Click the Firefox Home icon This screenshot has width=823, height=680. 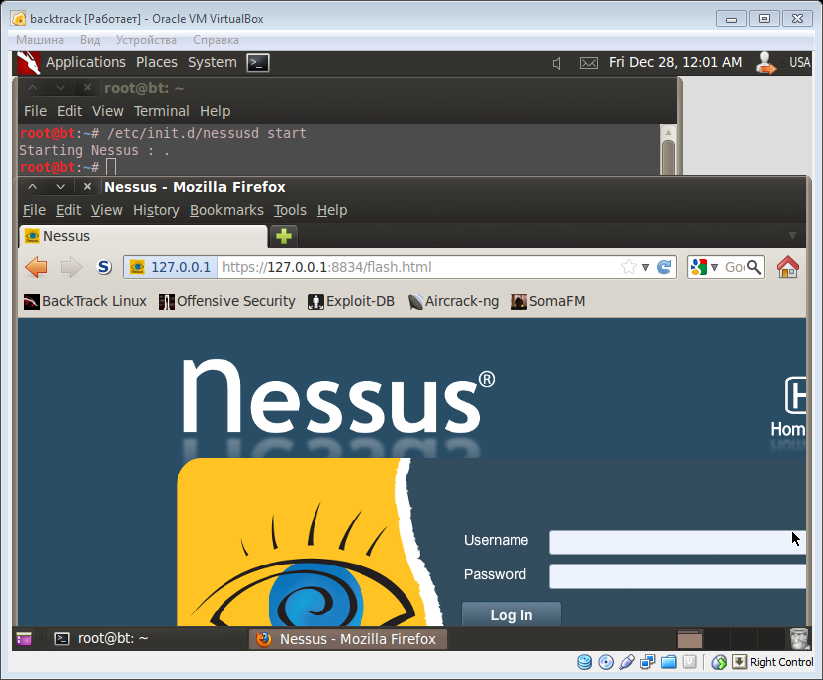pos(788,267)
